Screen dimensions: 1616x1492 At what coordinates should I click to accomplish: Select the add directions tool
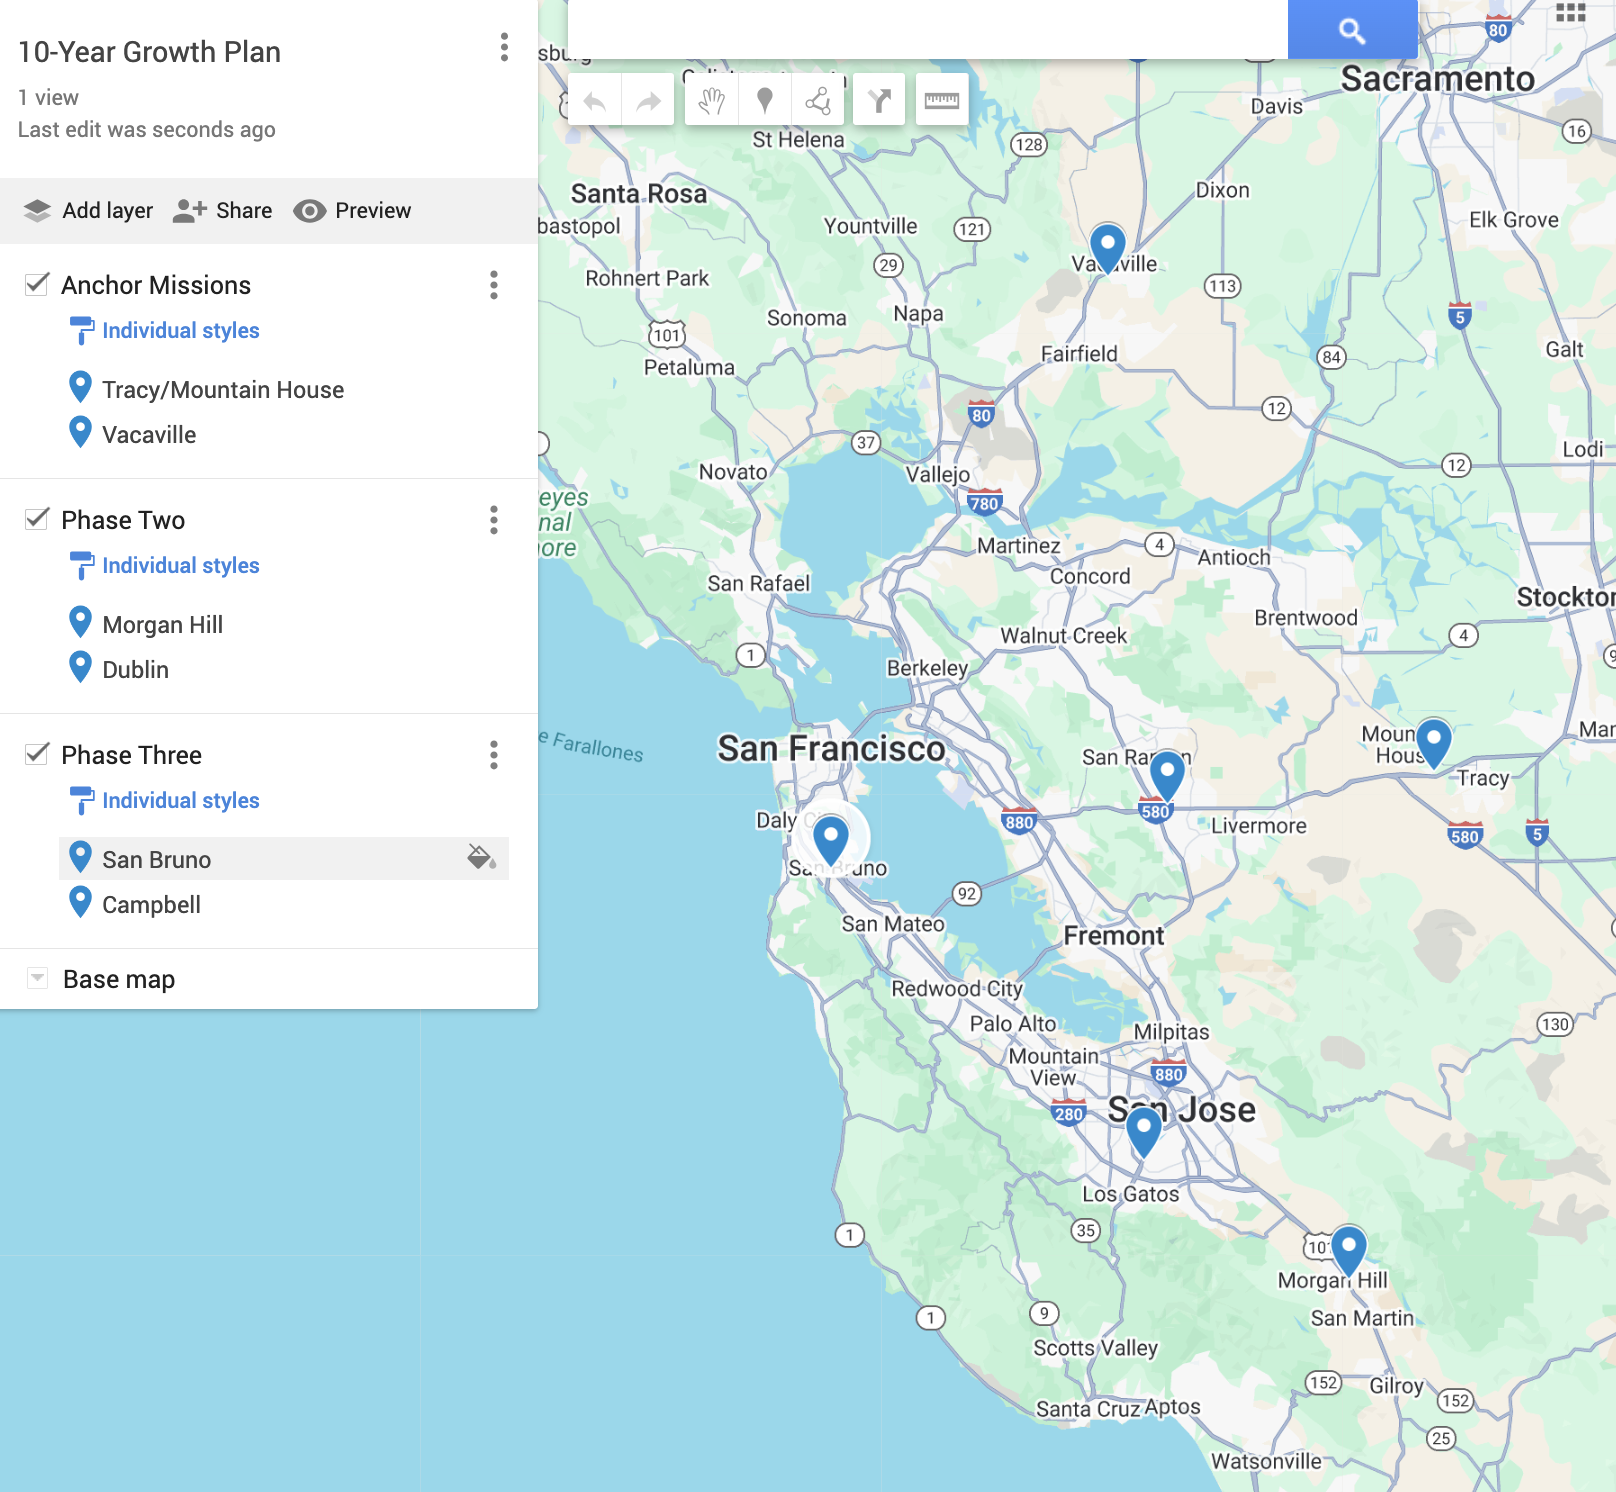[x=880, y=100]
